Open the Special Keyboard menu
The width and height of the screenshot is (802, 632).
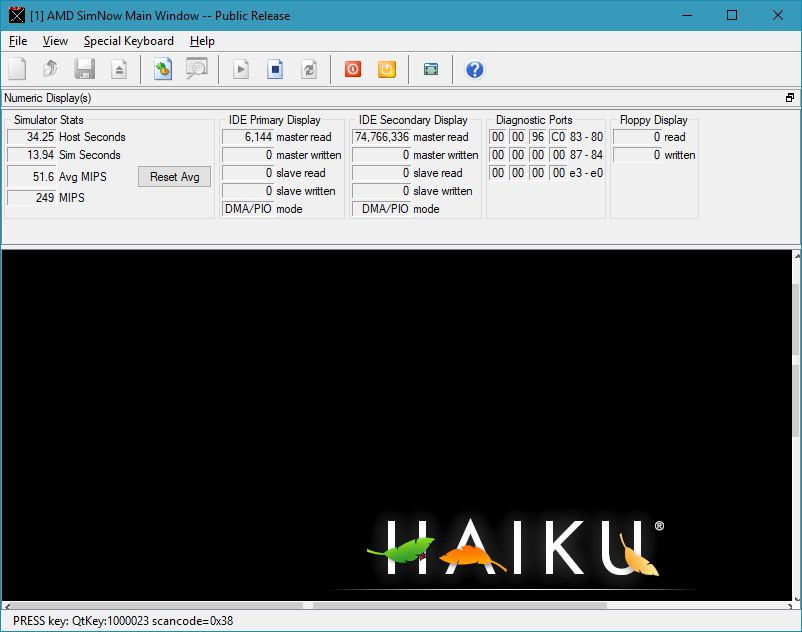point(128,41)
